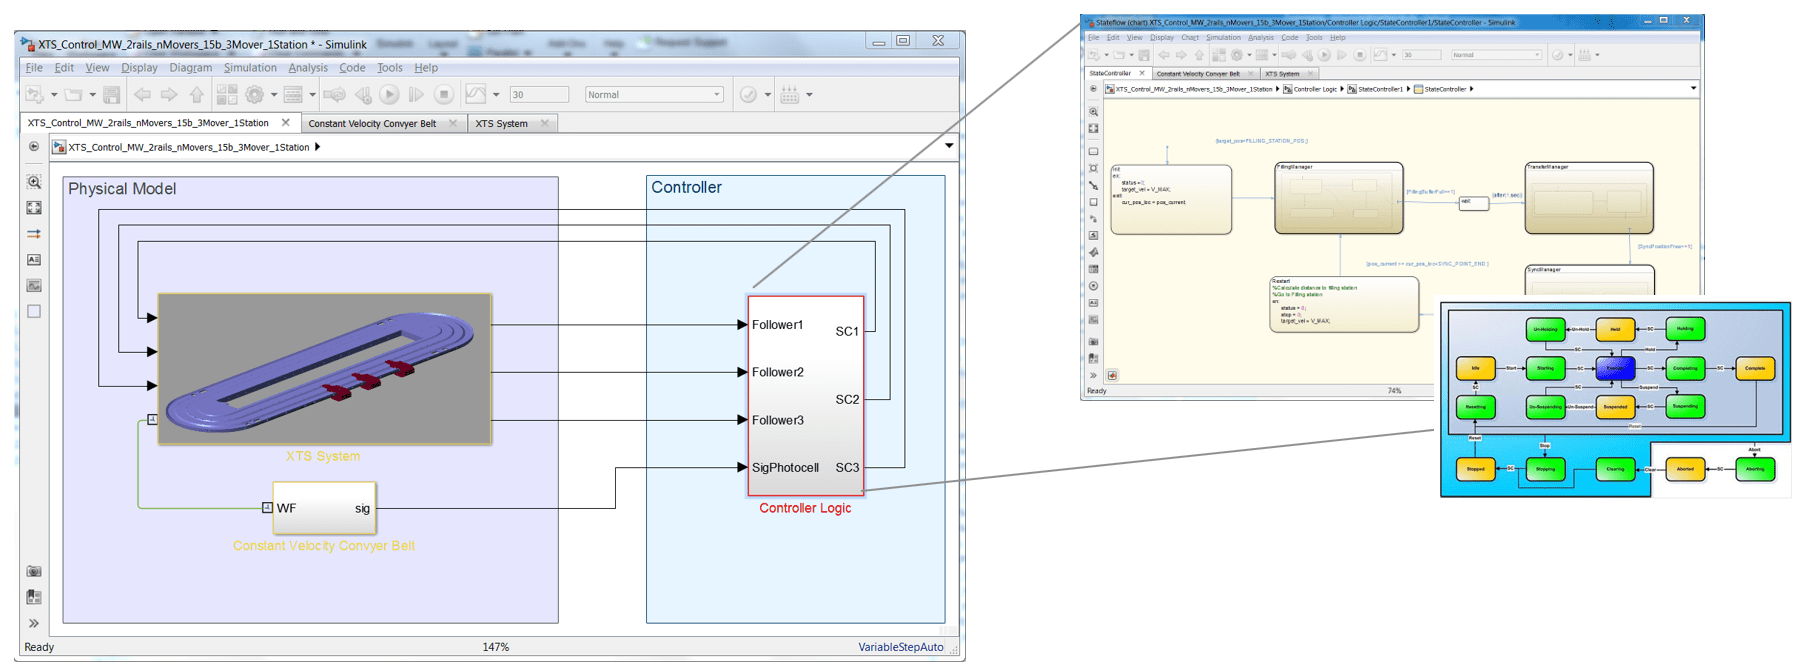Viewport: 1804px width, 671px height.
Task: Open the Analysis menu
Action: [x=308, y=68]
